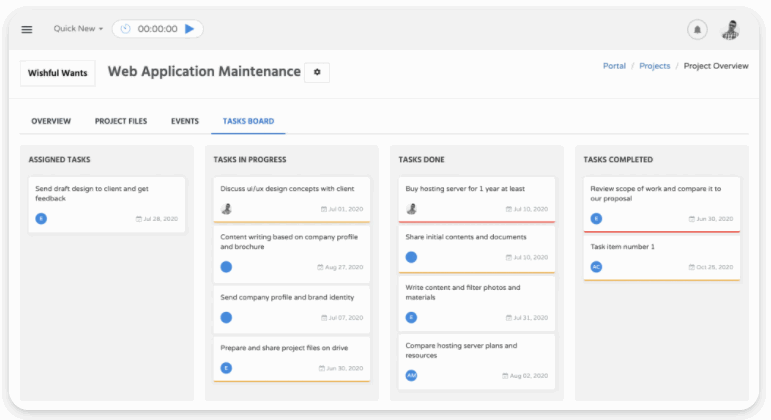Screen dimensions: 771x420
Task: Click the In Progress Jun 30, 2020 date
Action: 341,368
